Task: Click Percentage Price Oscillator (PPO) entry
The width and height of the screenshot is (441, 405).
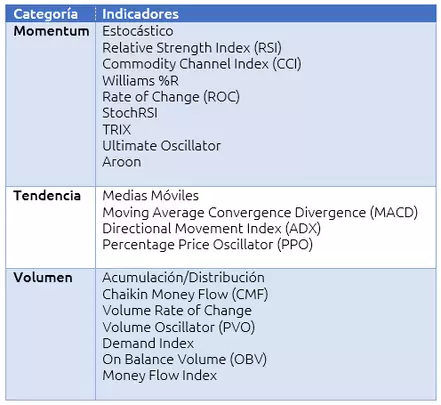Action: point(207,245)
